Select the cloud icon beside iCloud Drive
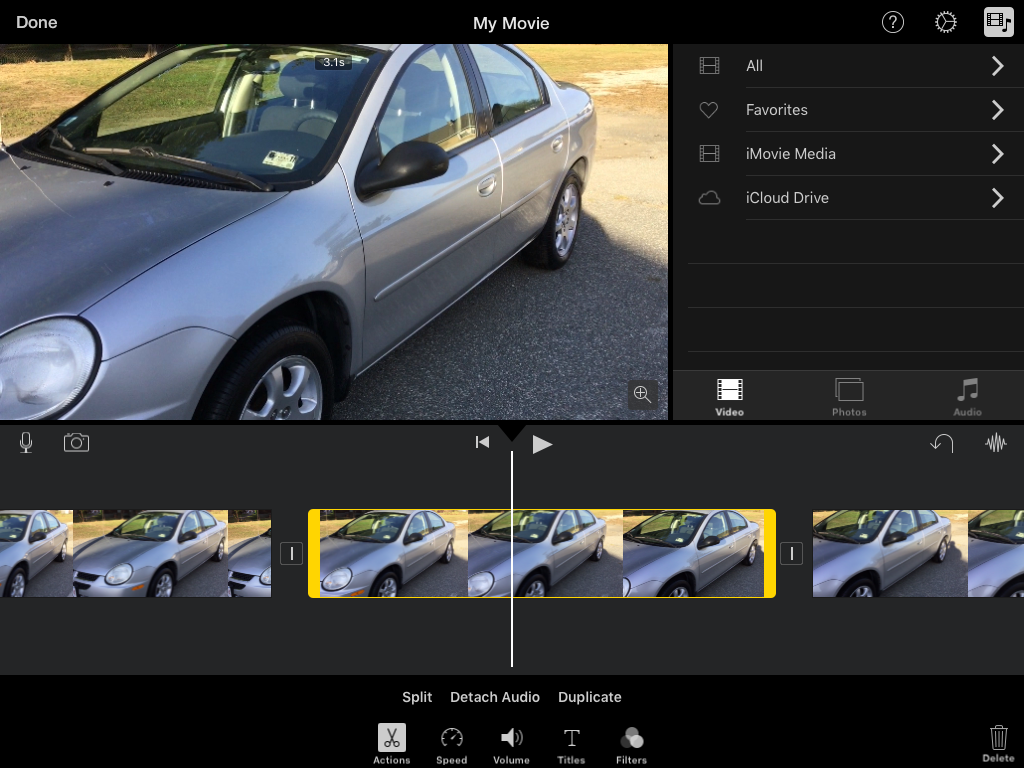This screenshot has height=768, width=1024. (709, 197)
